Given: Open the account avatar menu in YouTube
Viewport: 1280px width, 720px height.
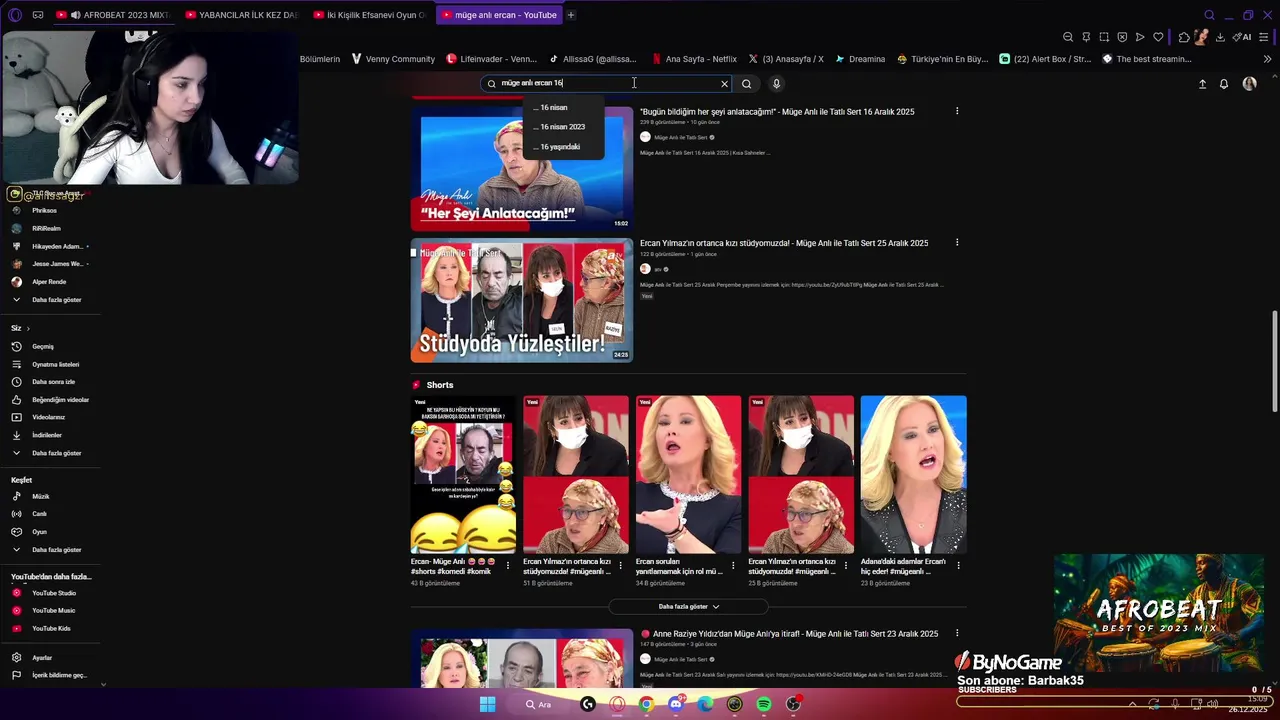Looking at the screenshot, I should (1249, 84).
